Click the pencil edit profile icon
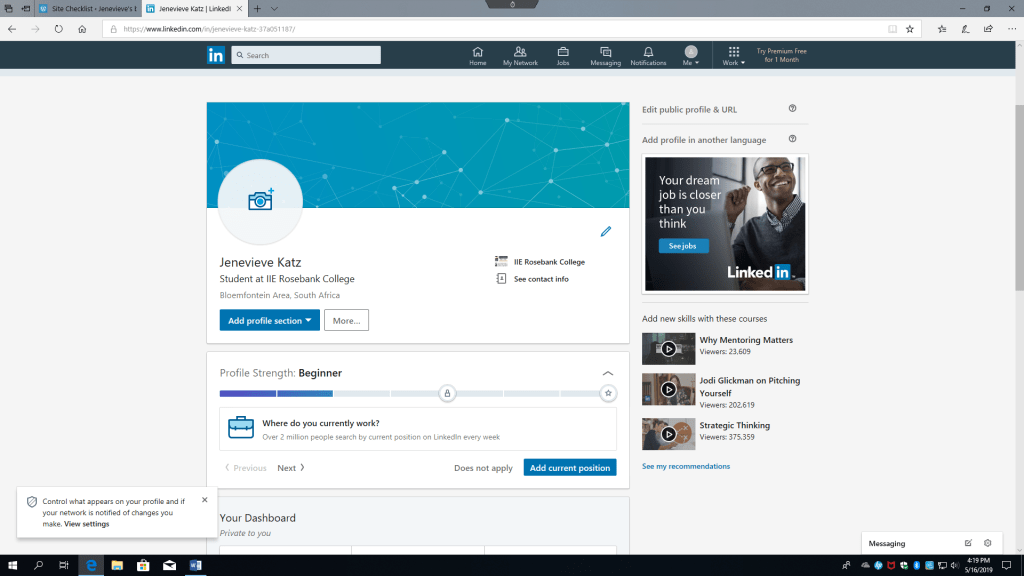1024x576 pixels. pos(605,232)
